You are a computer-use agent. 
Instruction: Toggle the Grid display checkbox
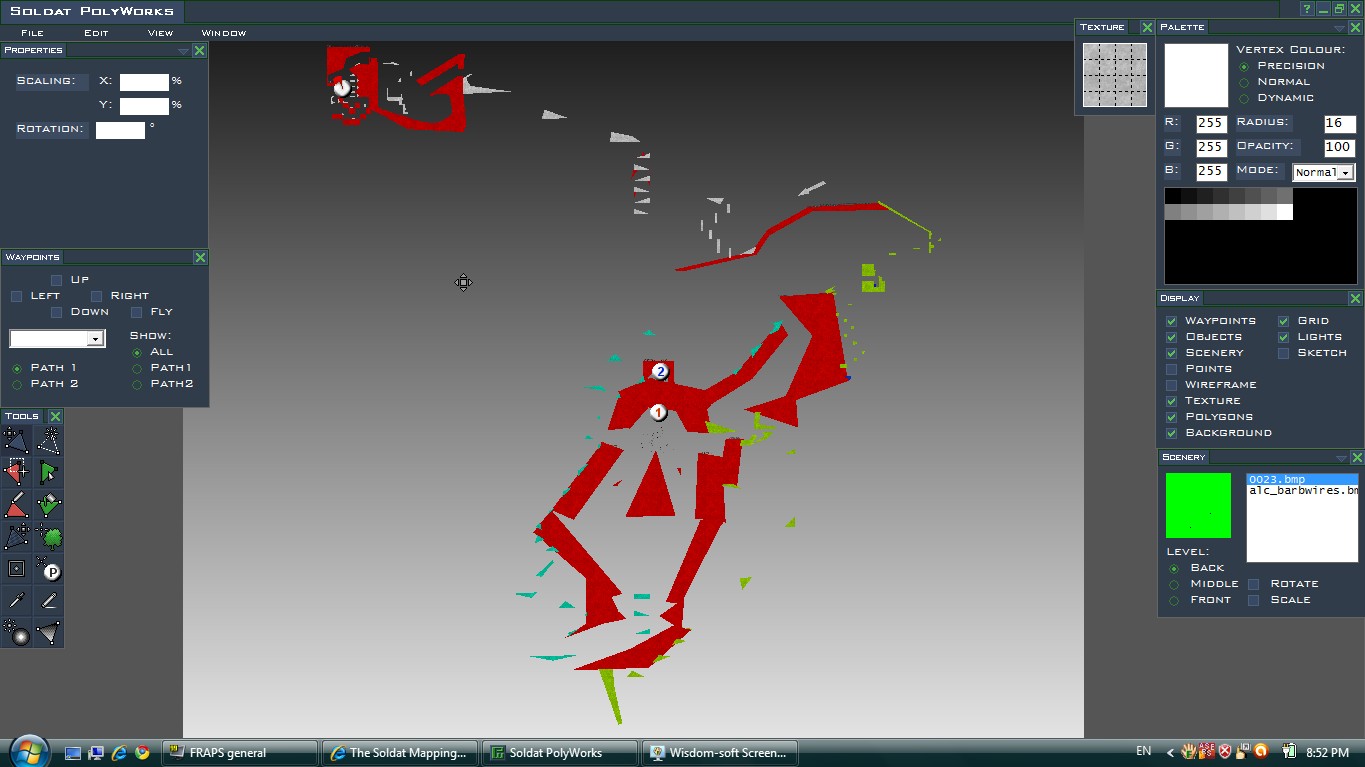coord(1284,321)
